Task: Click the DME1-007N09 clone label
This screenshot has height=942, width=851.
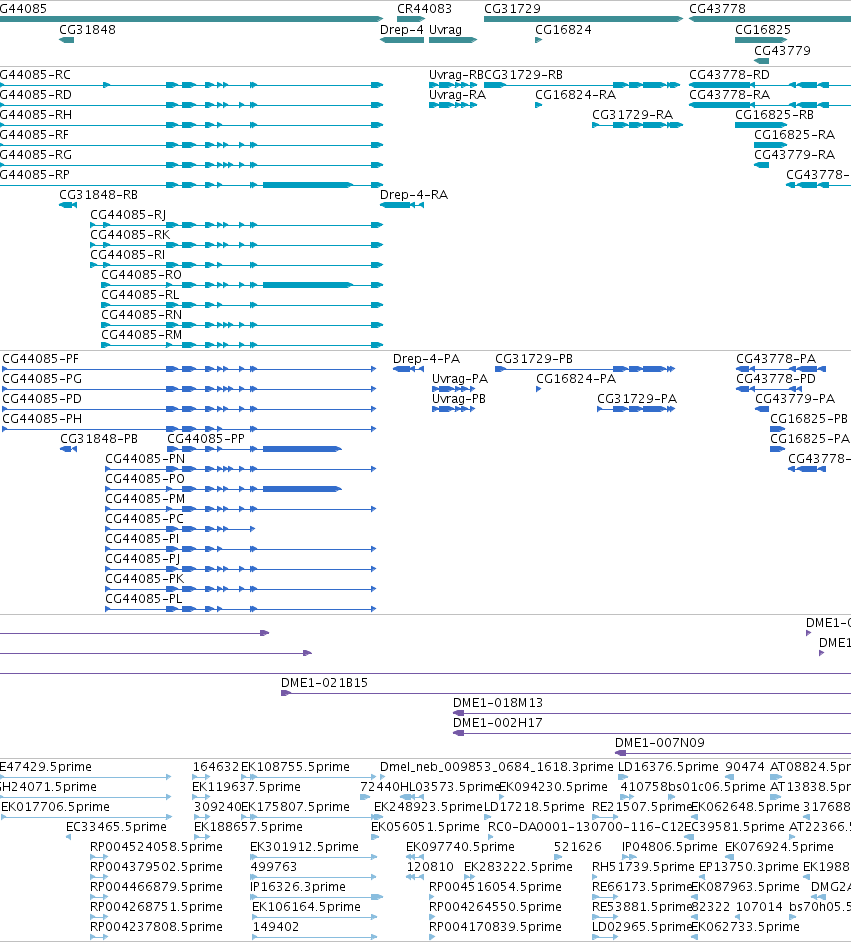Action: pyautogui.click(x=660, y=743)
